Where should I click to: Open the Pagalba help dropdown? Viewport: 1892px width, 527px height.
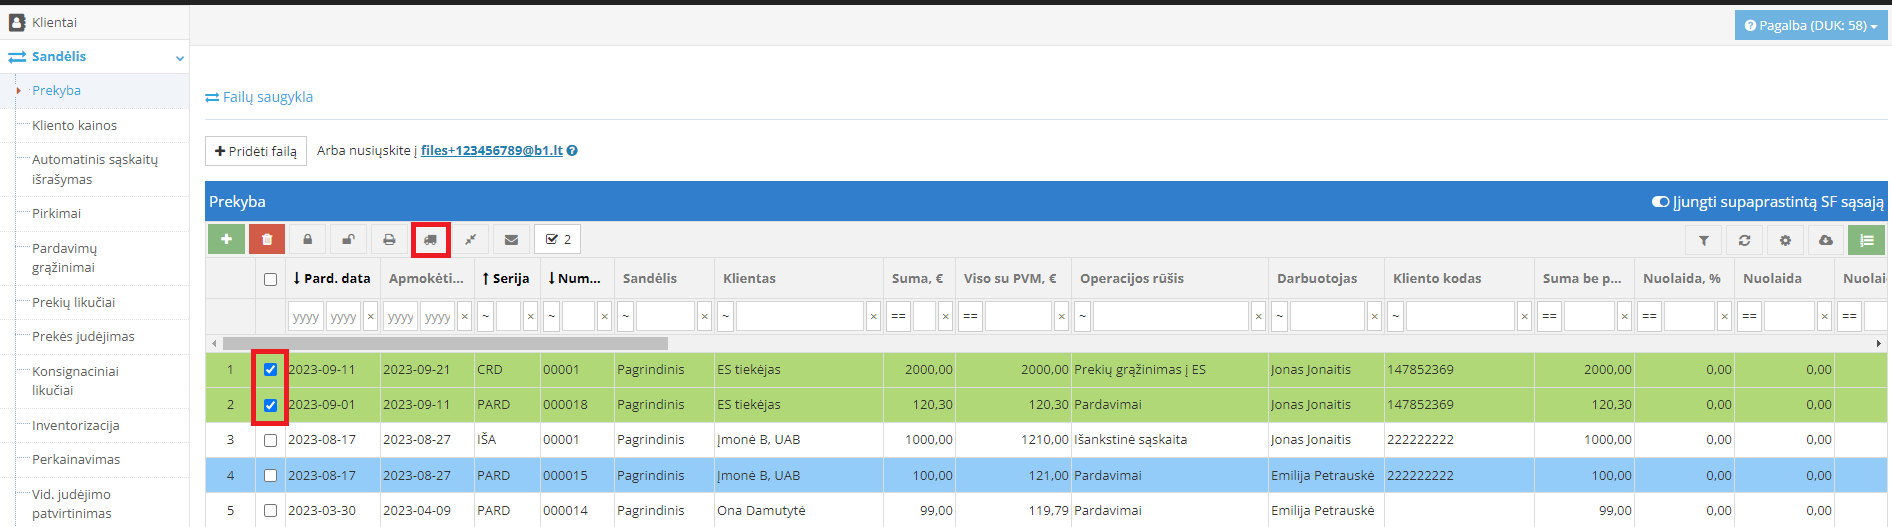pyautogui.click(x=1810, y=25)
